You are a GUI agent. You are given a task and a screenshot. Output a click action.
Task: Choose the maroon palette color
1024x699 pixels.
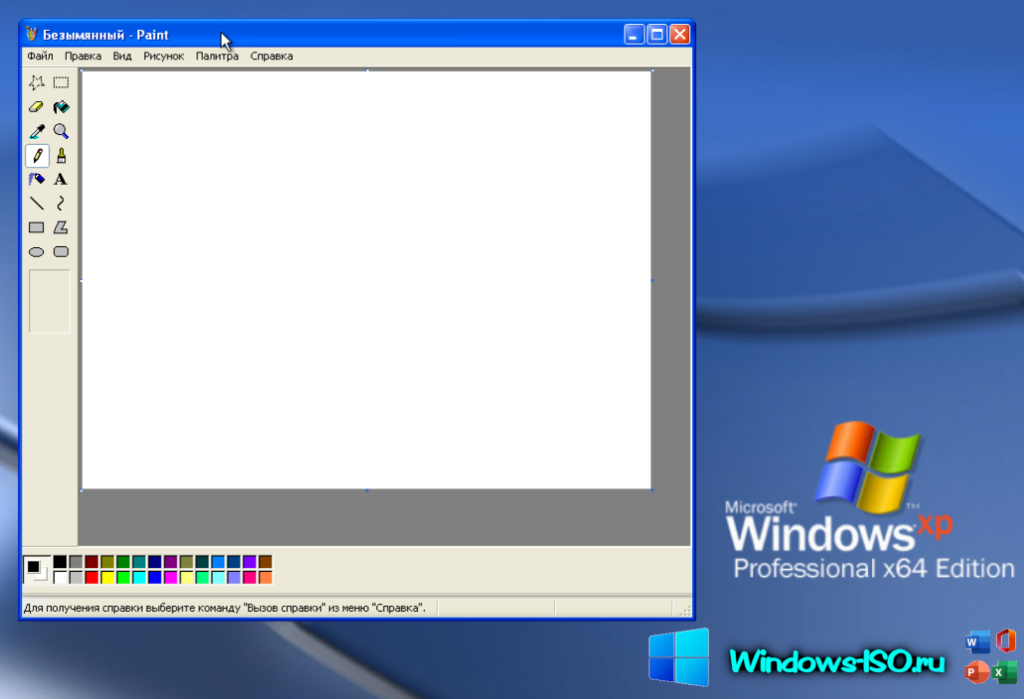click(91, 562)
